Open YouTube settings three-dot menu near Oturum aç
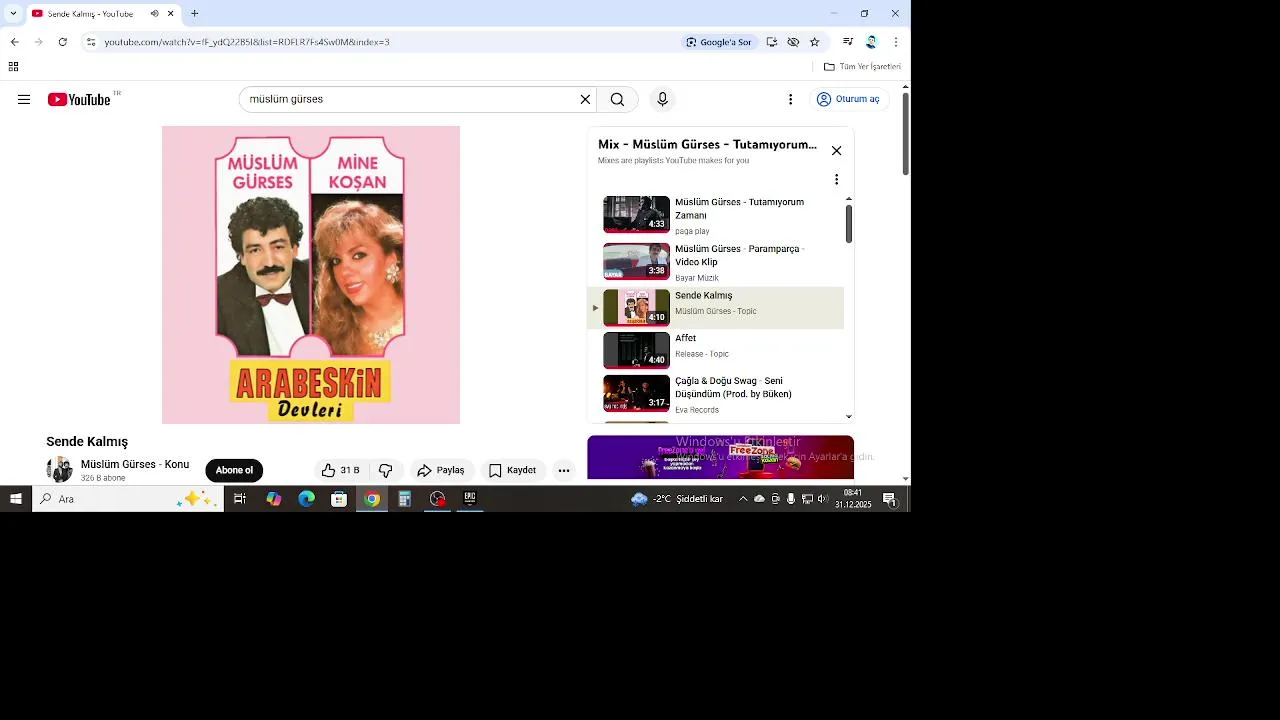The image size is (1280, 720). pyautogui.click(x=790, y=99)
